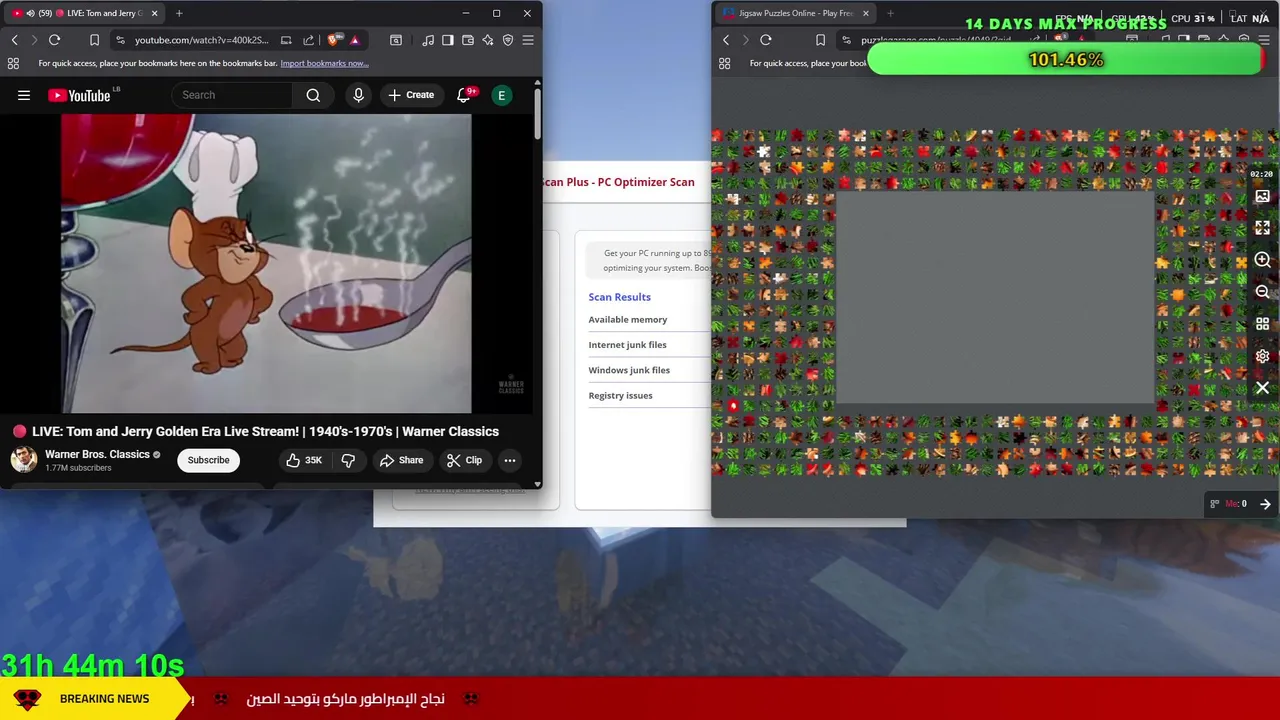The width and height of the screenshot is (1280, 720).
Task: Arrange pieces with the puzzle grid icon
Action: (x=1262, y=324)
